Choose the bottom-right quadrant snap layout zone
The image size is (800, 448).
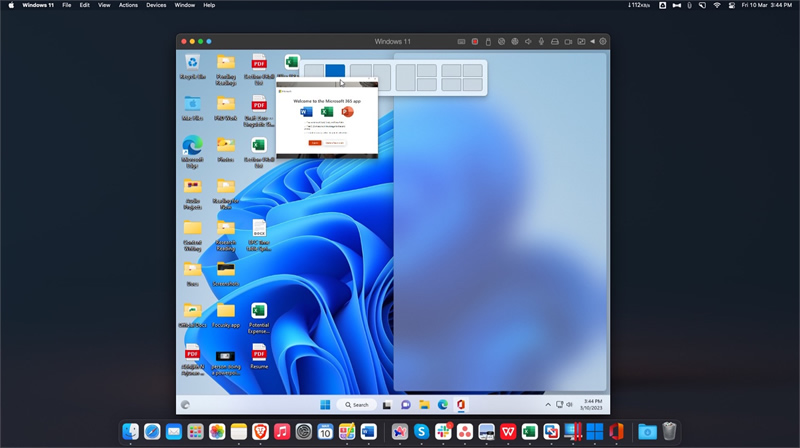pos(473,85)
